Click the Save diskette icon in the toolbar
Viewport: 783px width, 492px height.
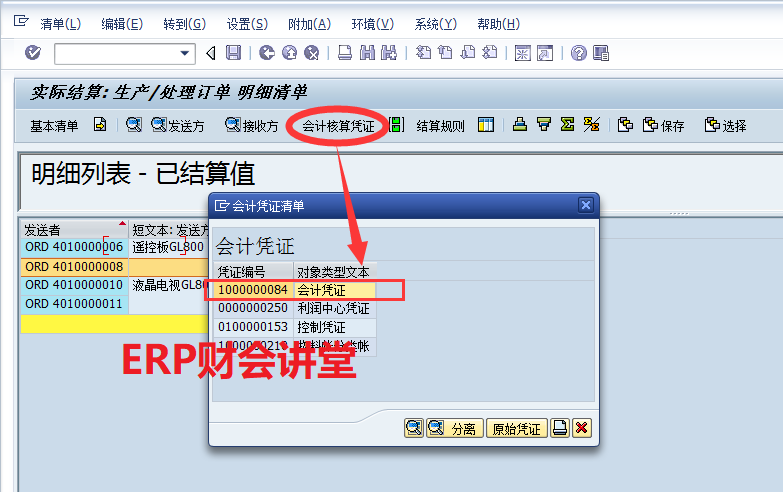[x=233, y=53]
